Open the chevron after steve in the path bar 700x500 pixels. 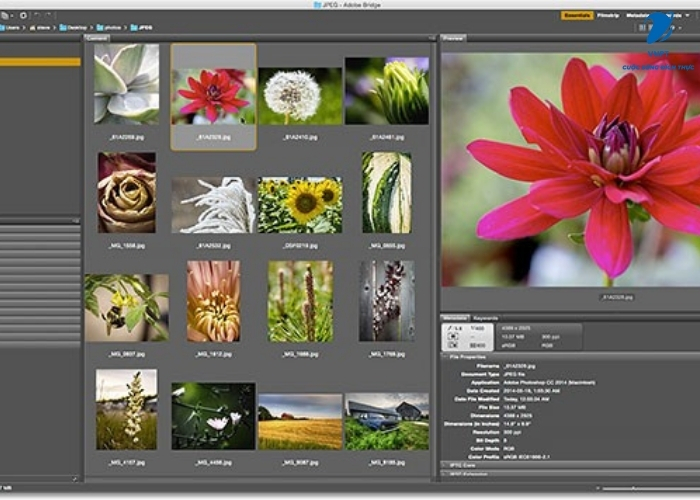pos(54,28)
